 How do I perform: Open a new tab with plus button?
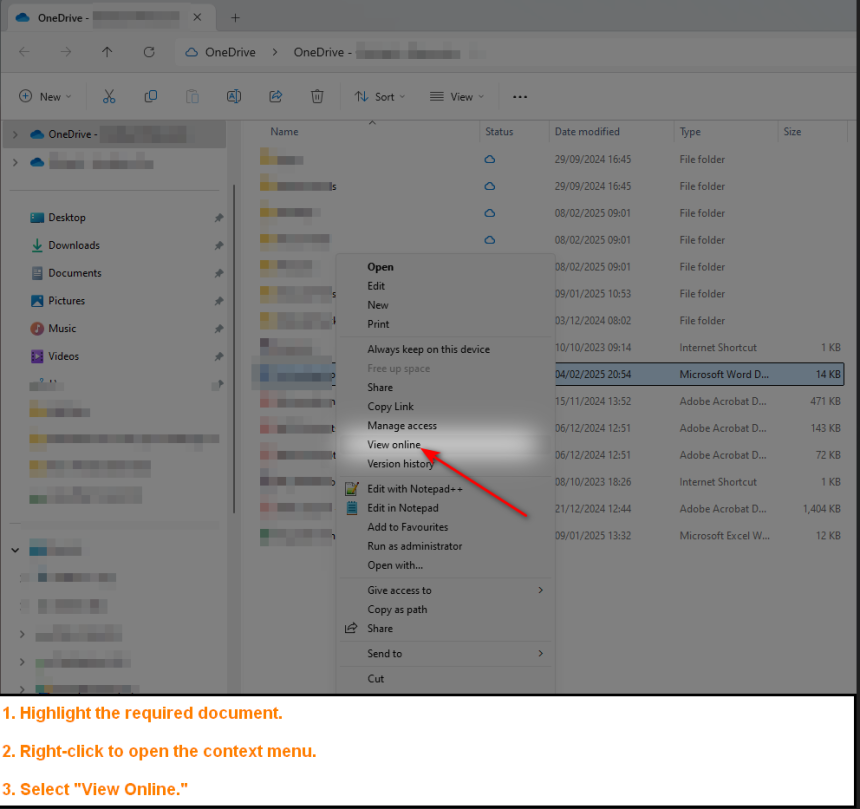tap(236, 18)
